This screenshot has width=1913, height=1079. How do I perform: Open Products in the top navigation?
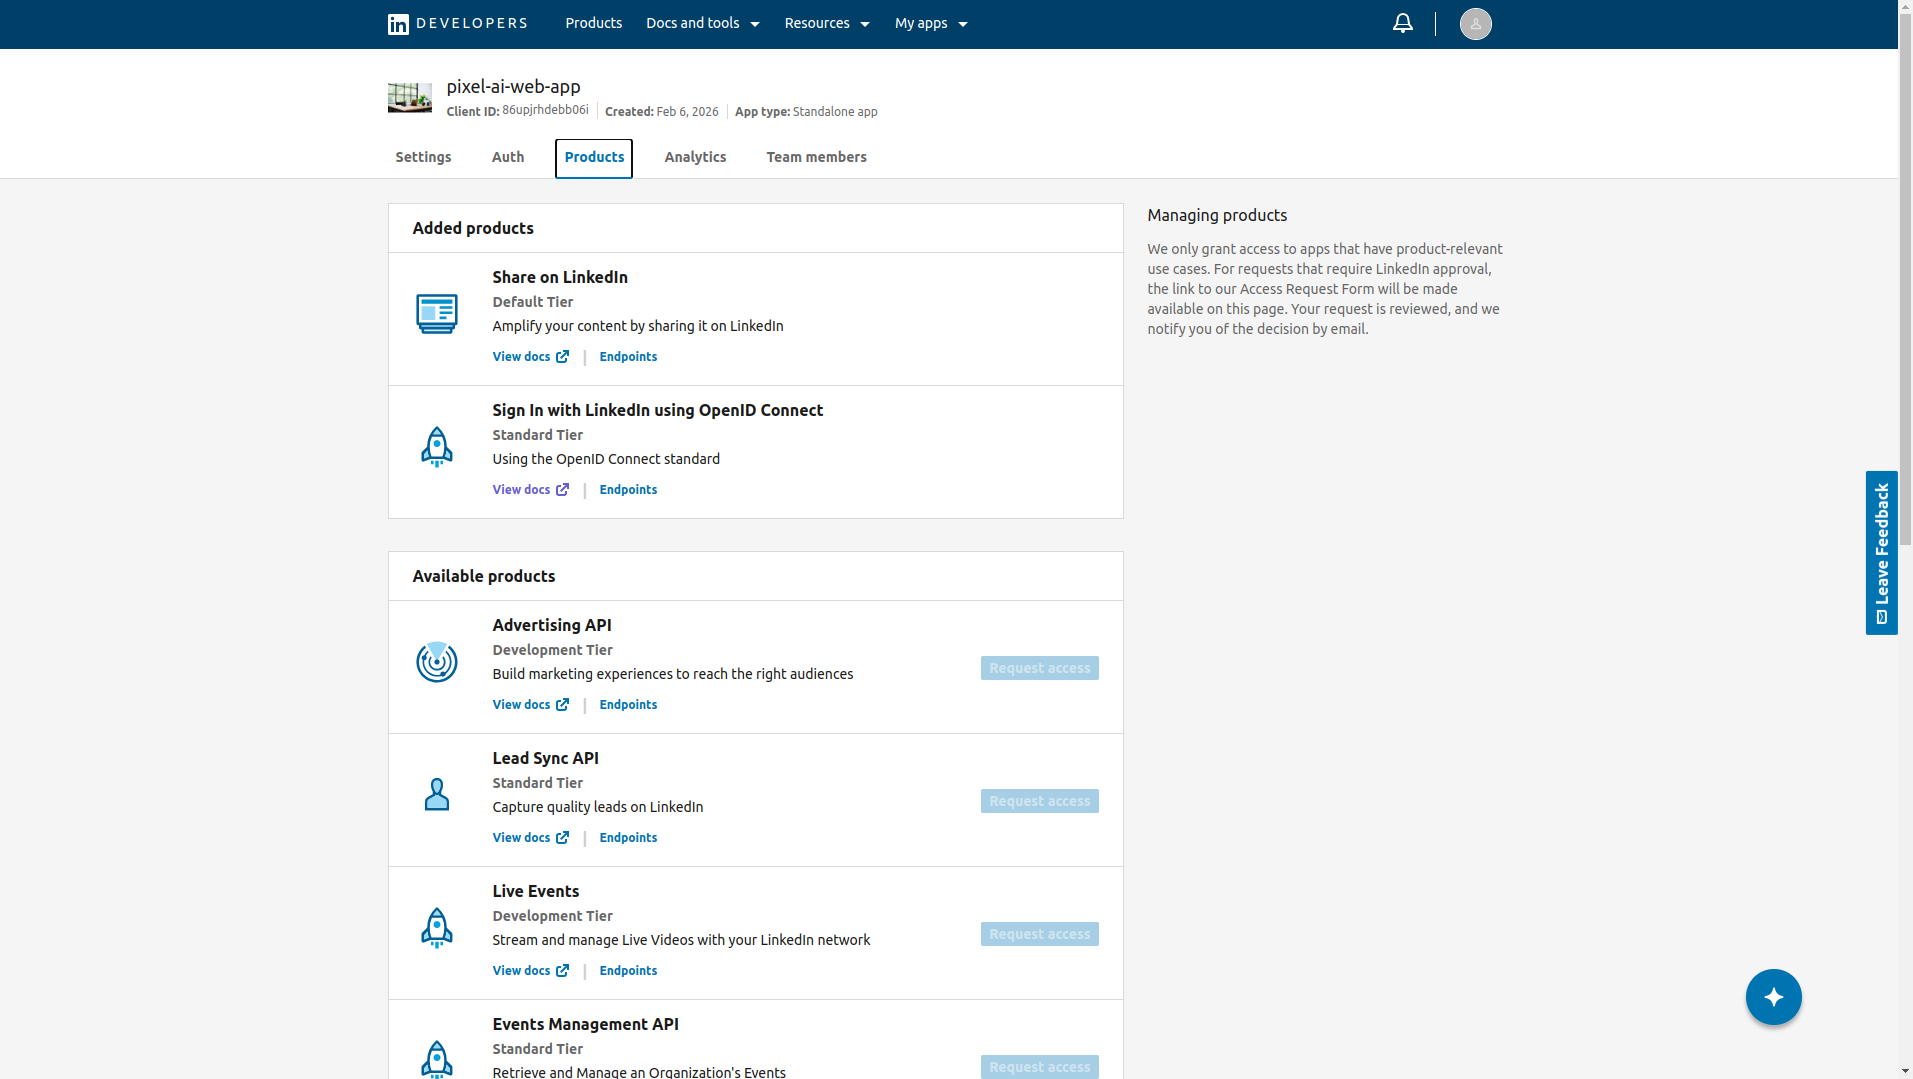593,23
